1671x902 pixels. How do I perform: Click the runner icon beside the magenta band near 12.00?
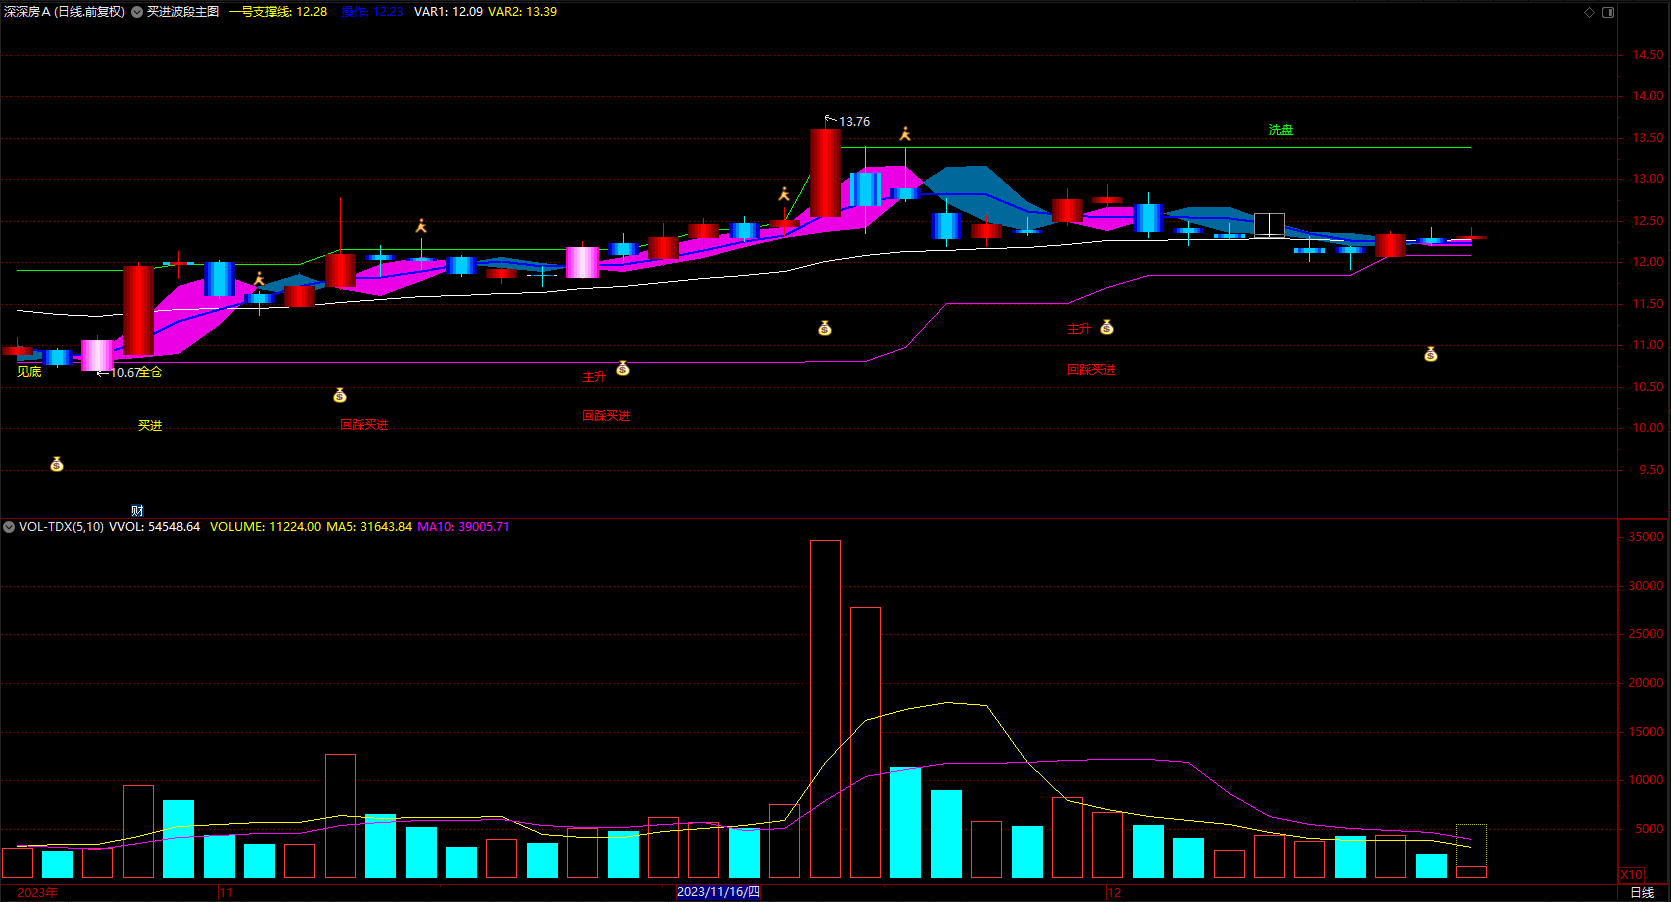pos(259,279)
